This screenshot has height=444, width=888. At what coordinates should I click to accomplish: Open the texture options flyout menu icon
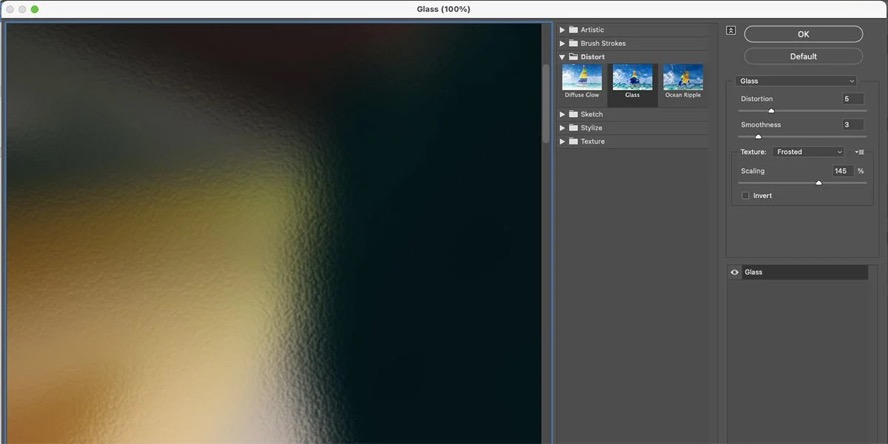(859, 152)
